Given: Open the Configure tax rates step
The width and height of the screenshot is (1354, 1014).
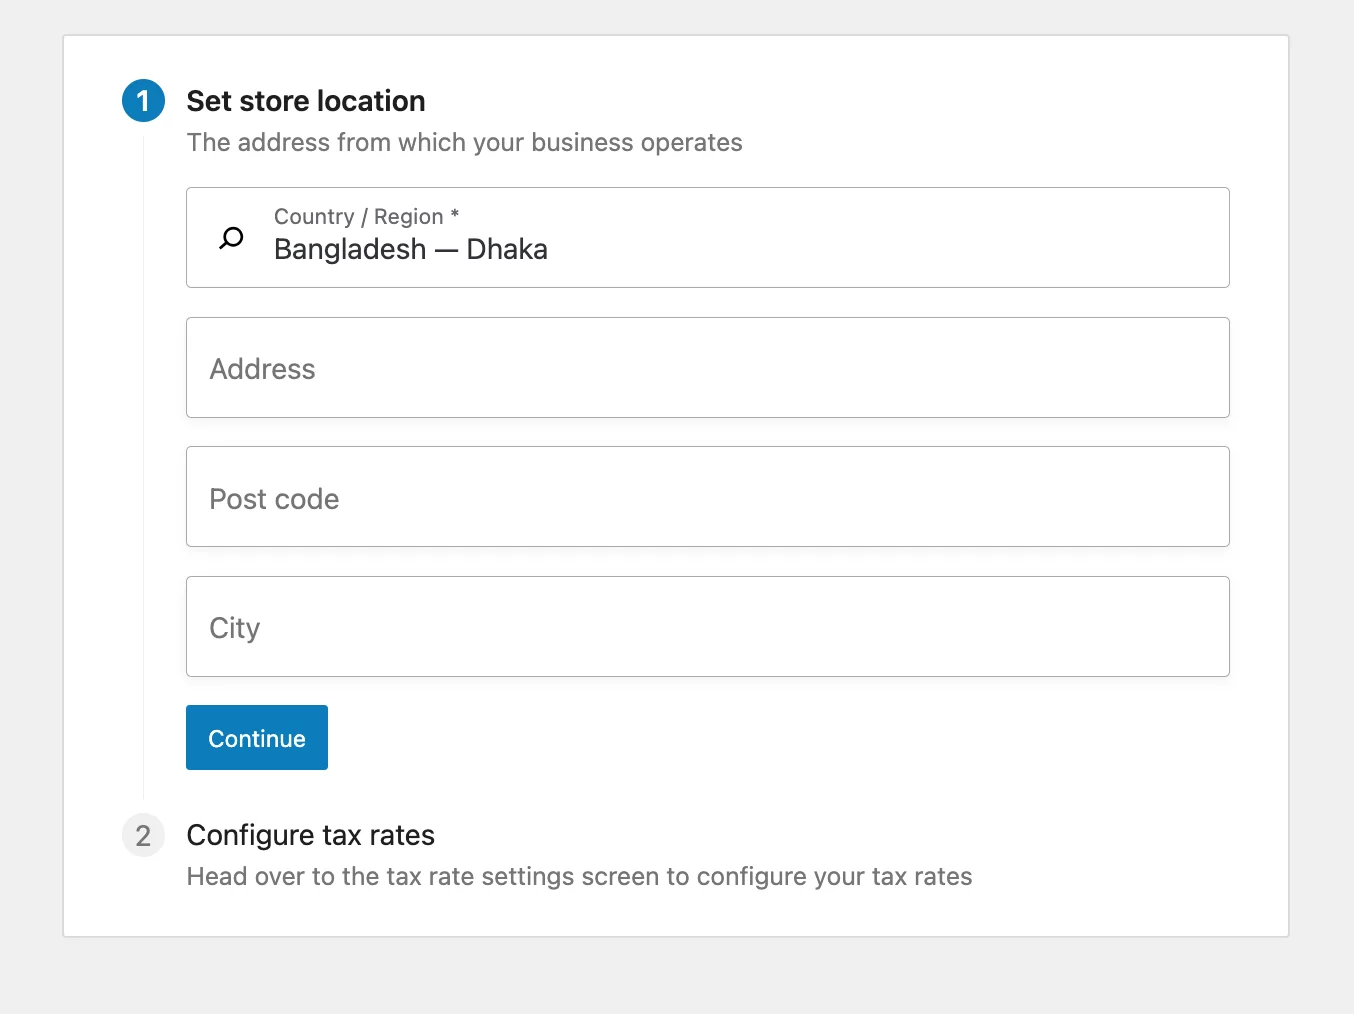Looking at the screenshot, I should coord(311,835).
